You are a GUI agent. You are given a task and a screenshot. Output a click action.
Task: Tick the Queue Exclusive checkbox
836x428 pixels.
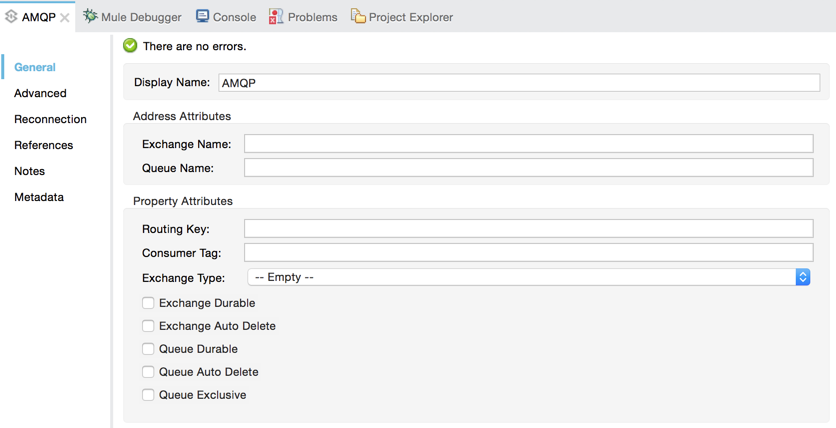pyautogui.click(x=148, y=395)
